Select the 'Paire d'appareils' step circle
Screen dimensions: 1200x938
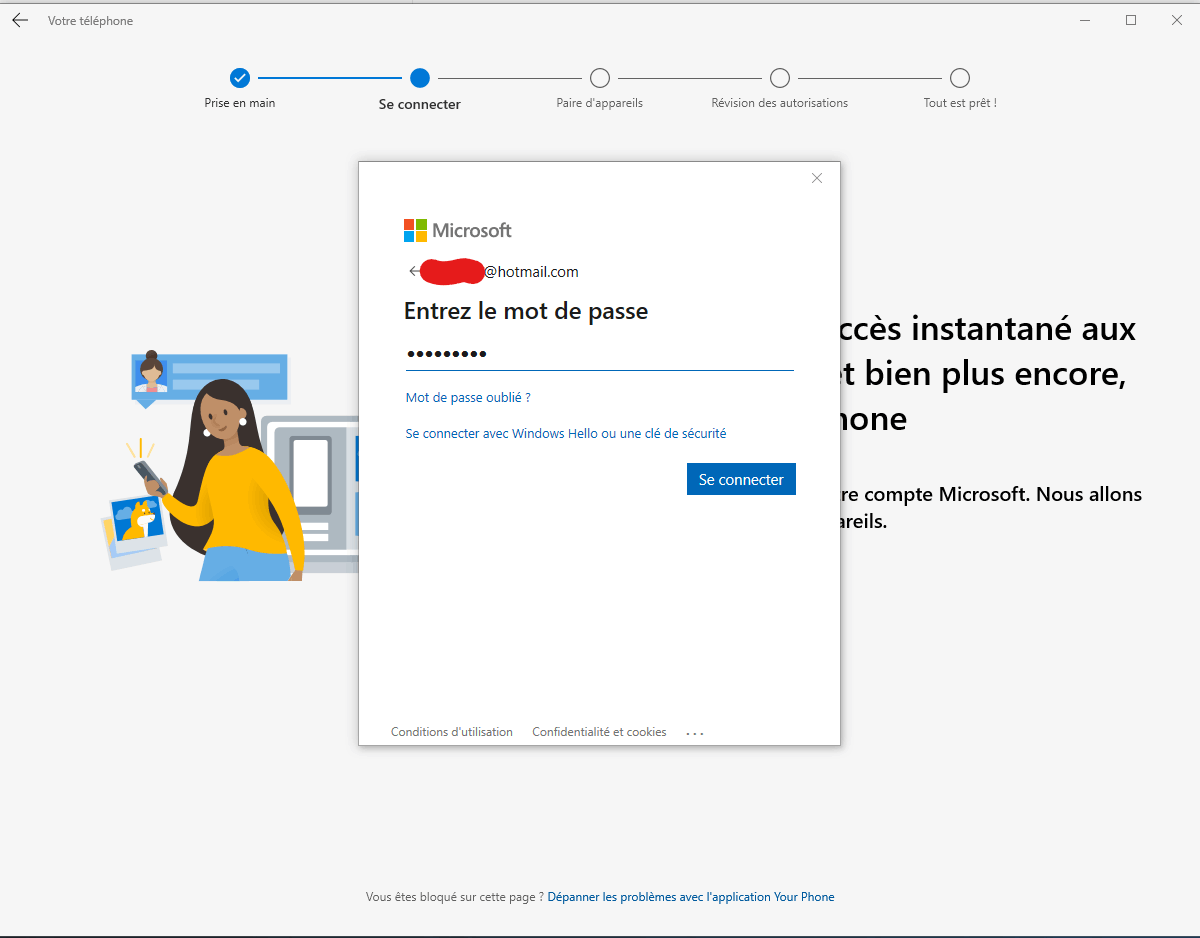600,78
